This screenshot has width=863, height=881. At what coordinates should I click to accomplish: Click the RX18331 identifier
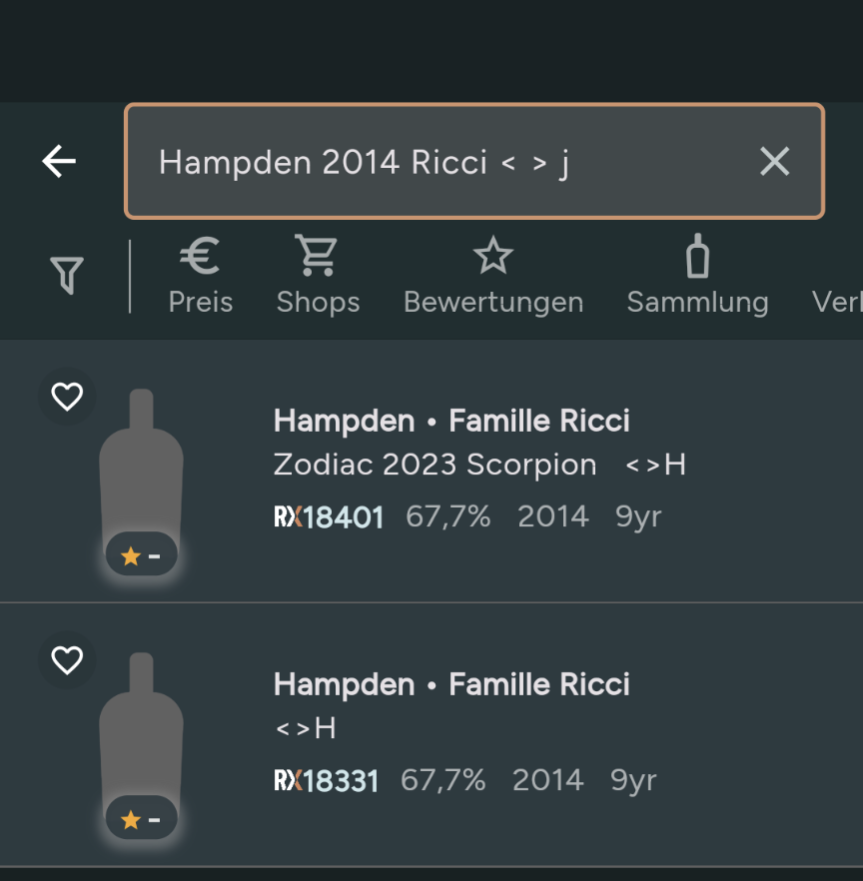coord(326,781)
